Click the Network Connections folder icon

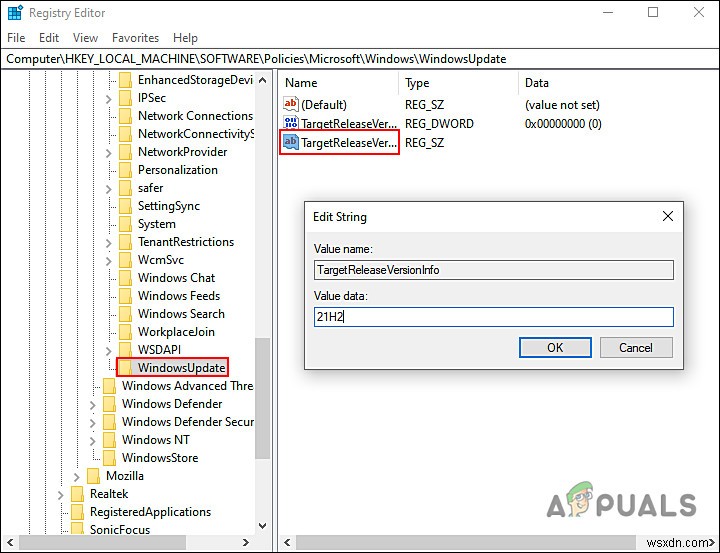coord(125,116)
